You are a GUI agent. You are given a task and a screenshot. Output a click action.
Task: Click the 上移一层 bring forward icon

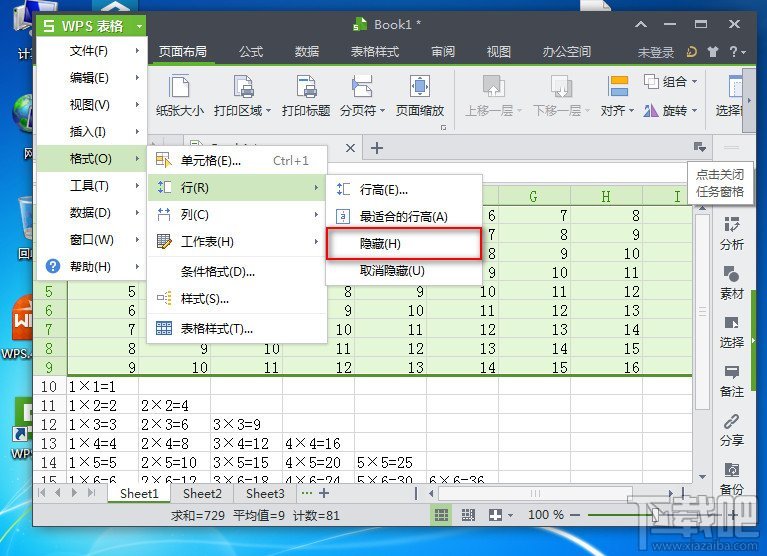tap(493, 86)
